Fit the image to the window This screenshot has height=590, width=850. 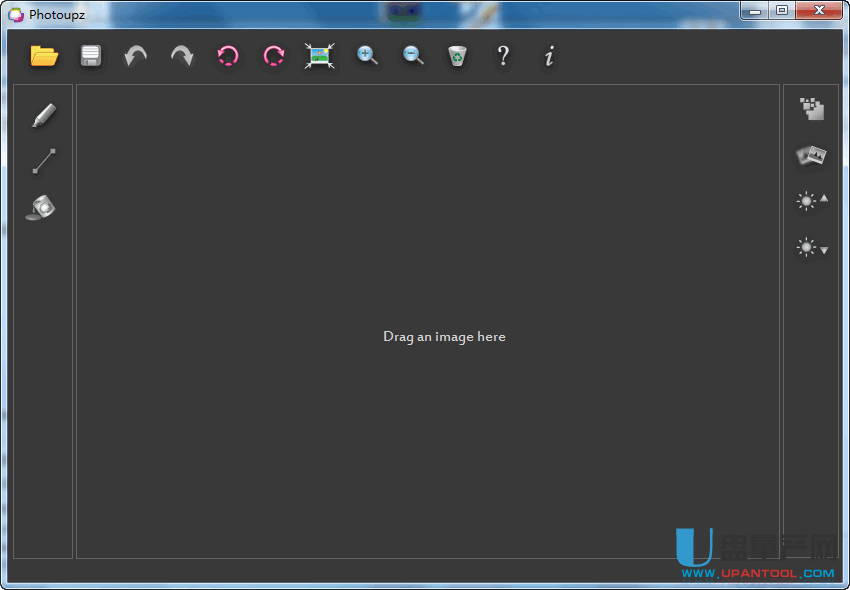(319, 56)
